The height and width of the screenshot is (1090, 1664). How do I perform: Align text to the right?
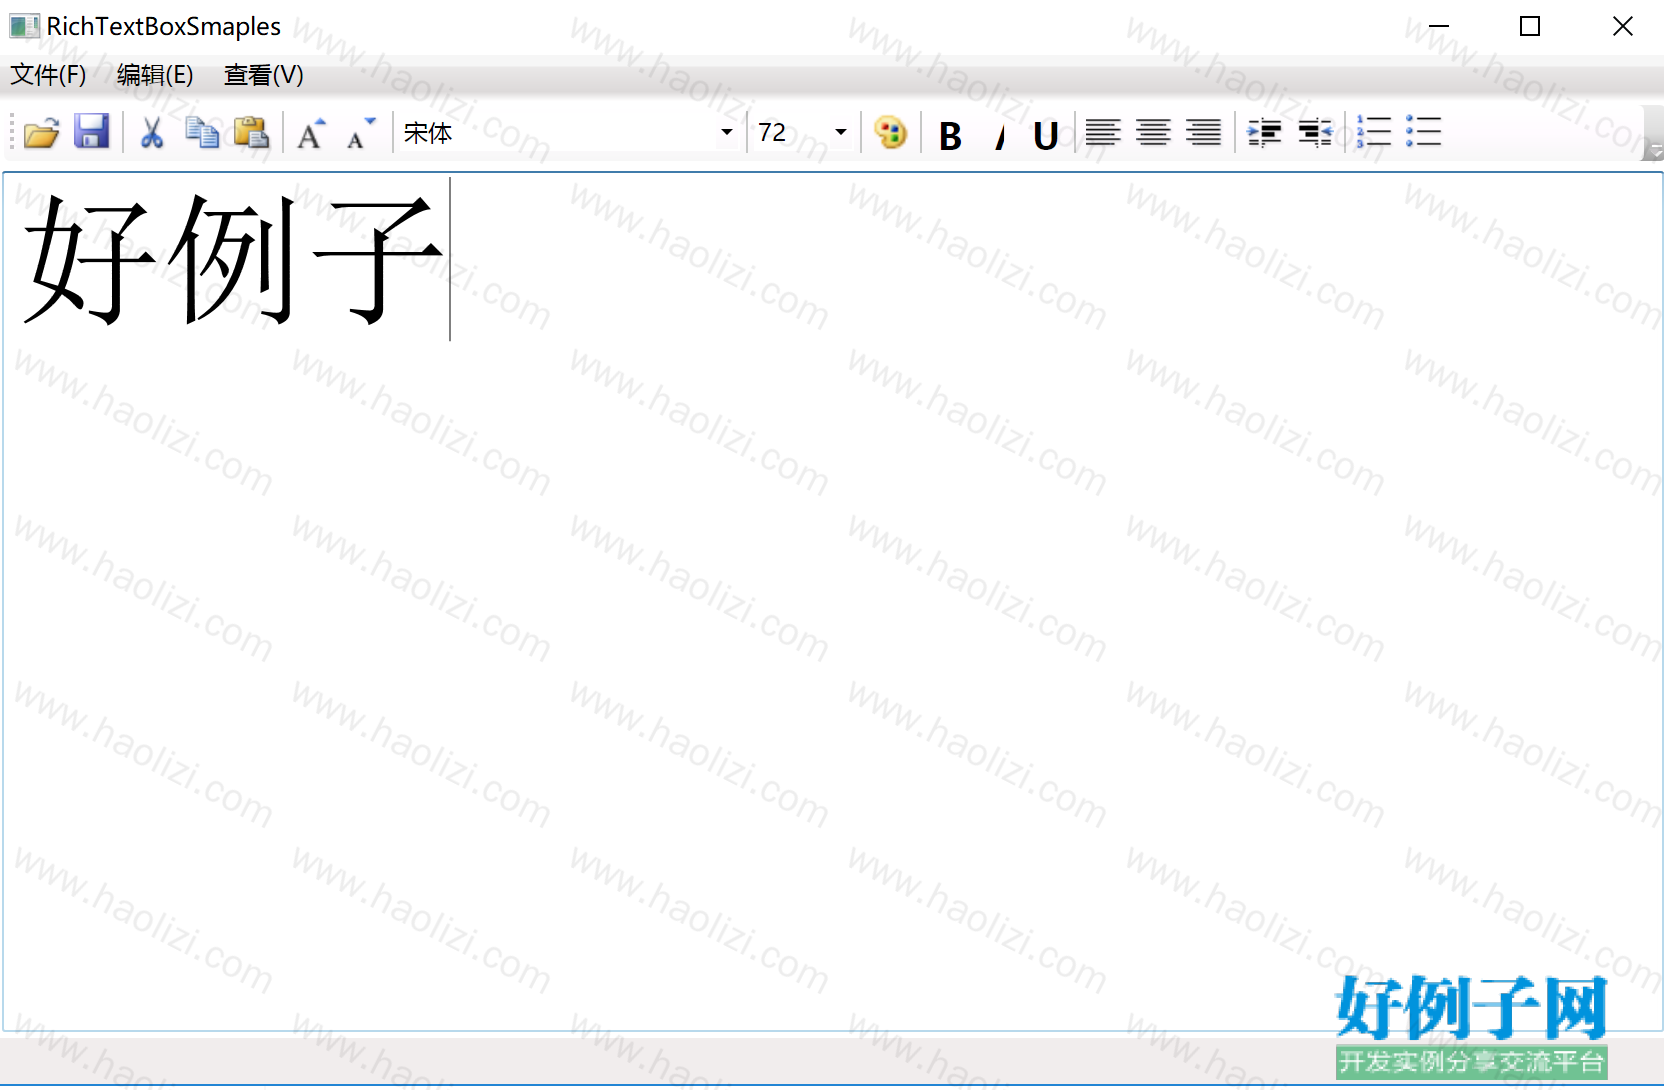pyautogui.click(x=1203, y=132)
